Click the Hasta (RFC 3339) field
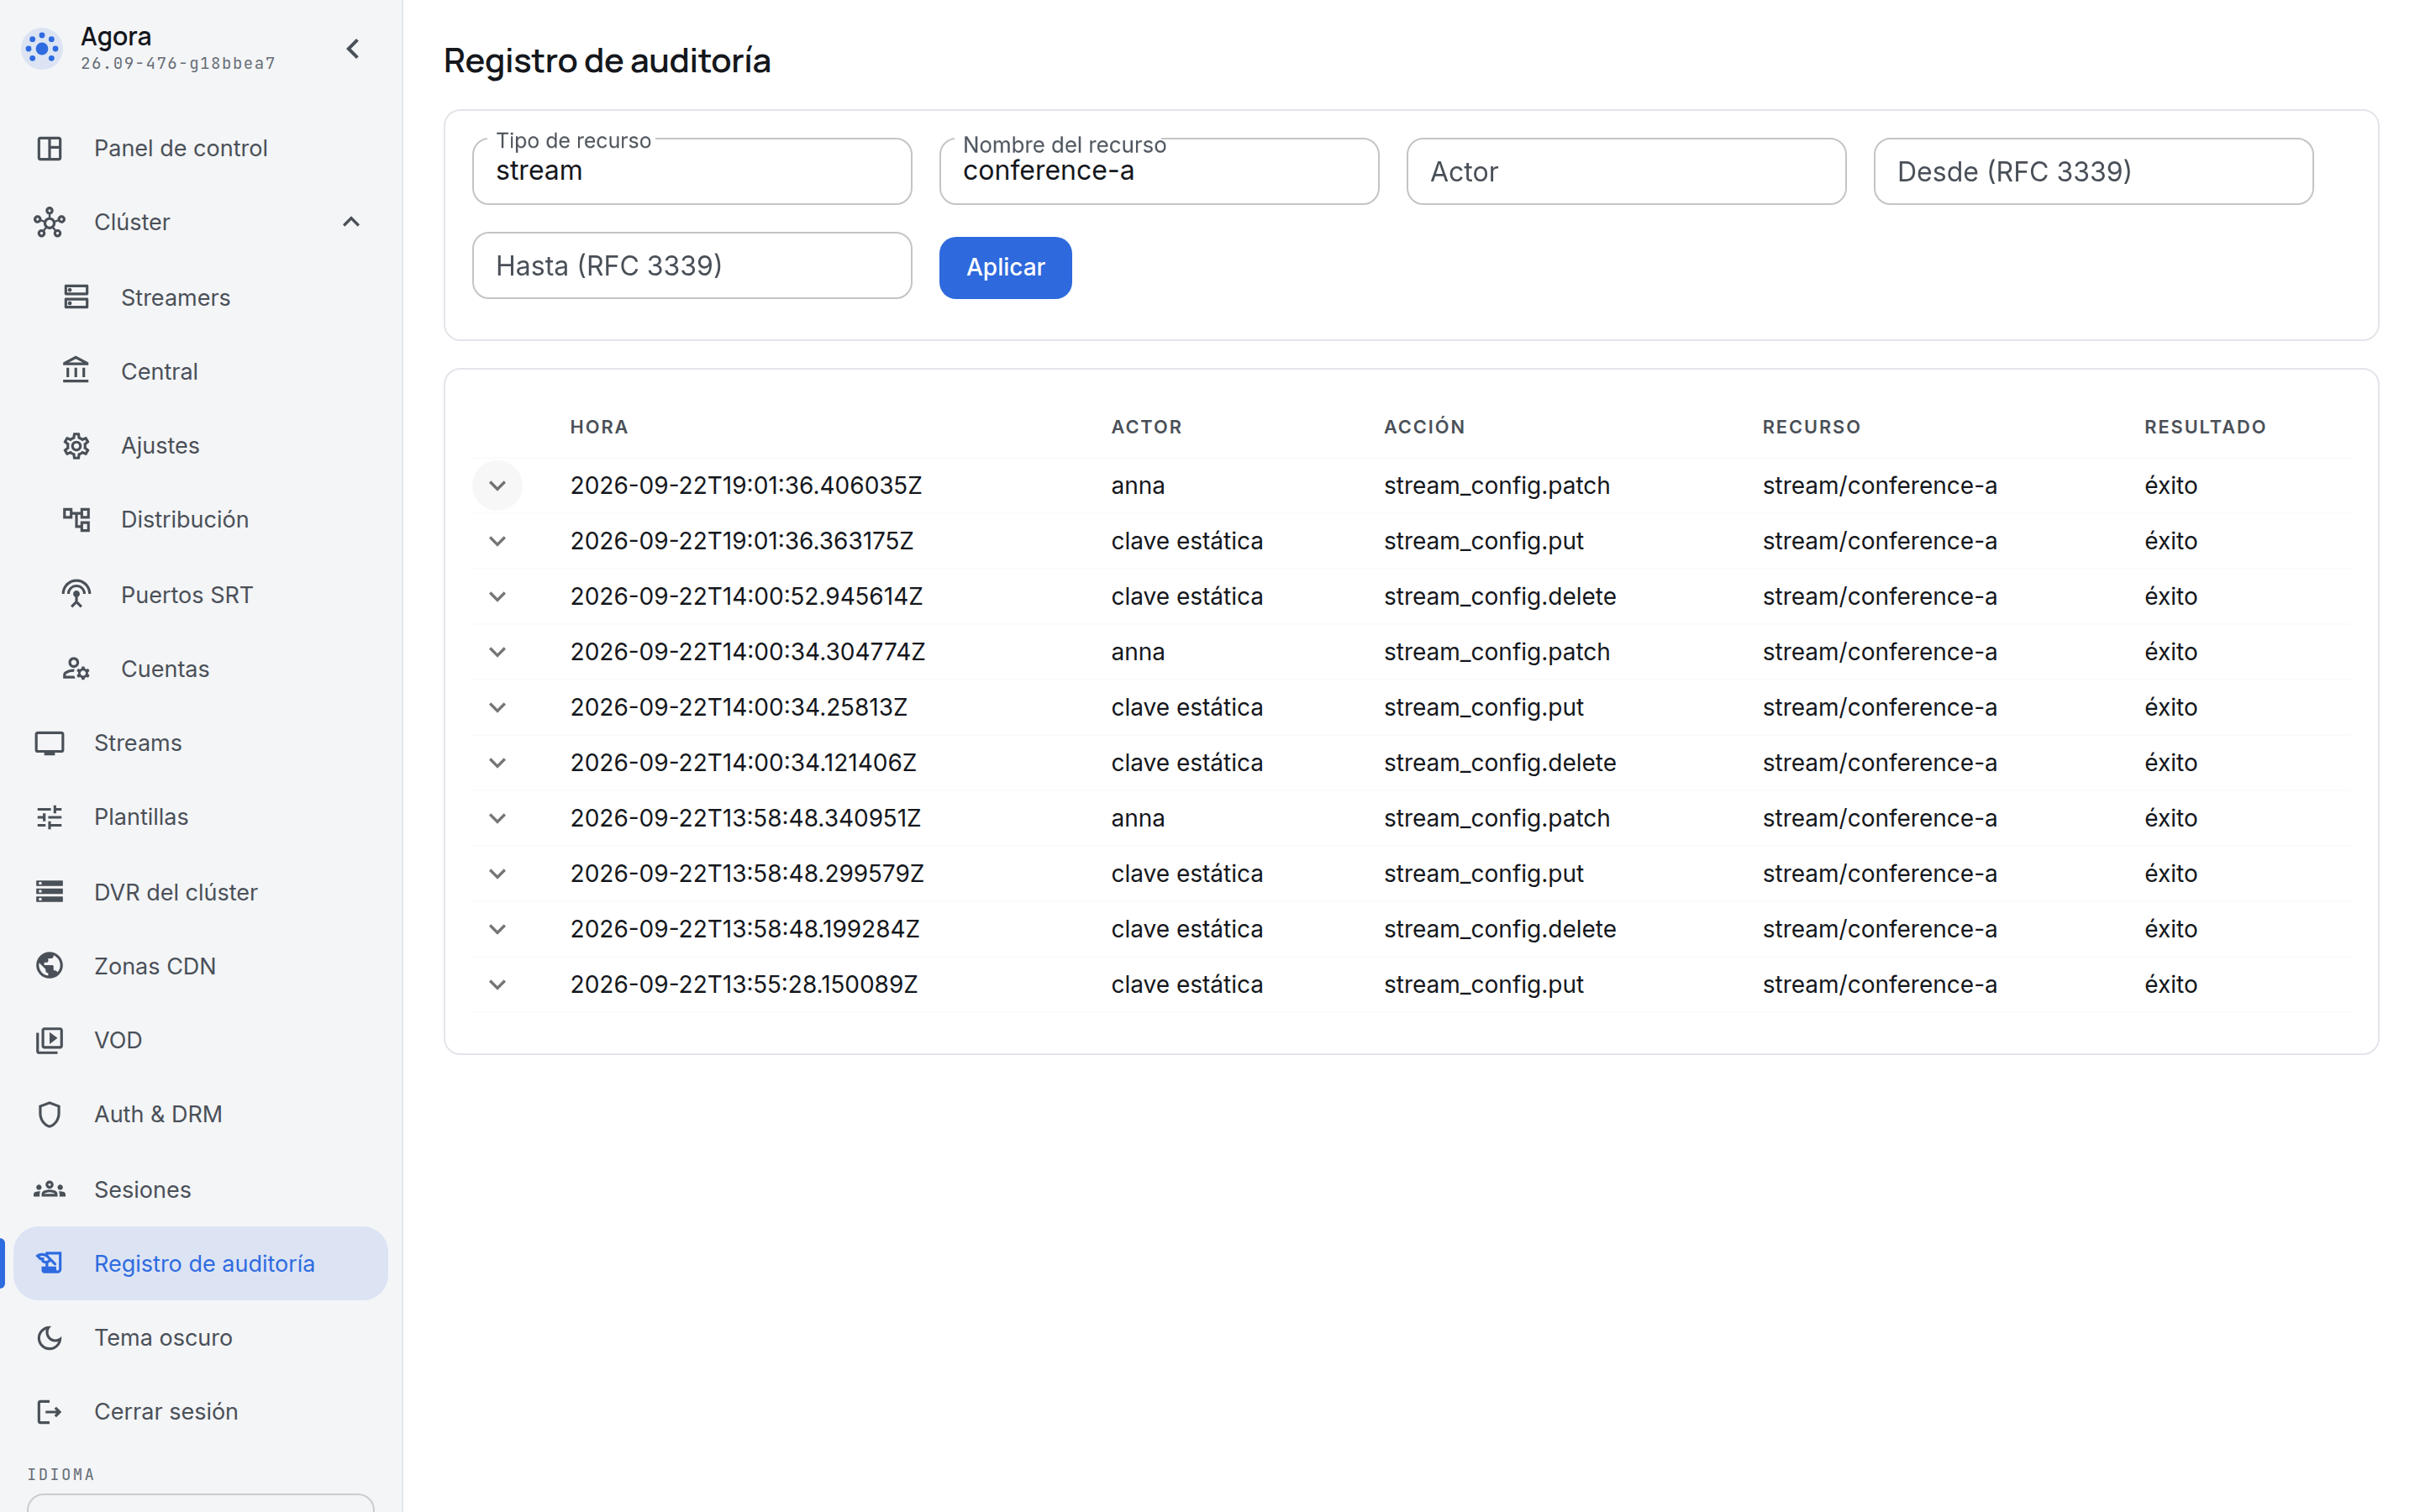 [x=692, y=266]
